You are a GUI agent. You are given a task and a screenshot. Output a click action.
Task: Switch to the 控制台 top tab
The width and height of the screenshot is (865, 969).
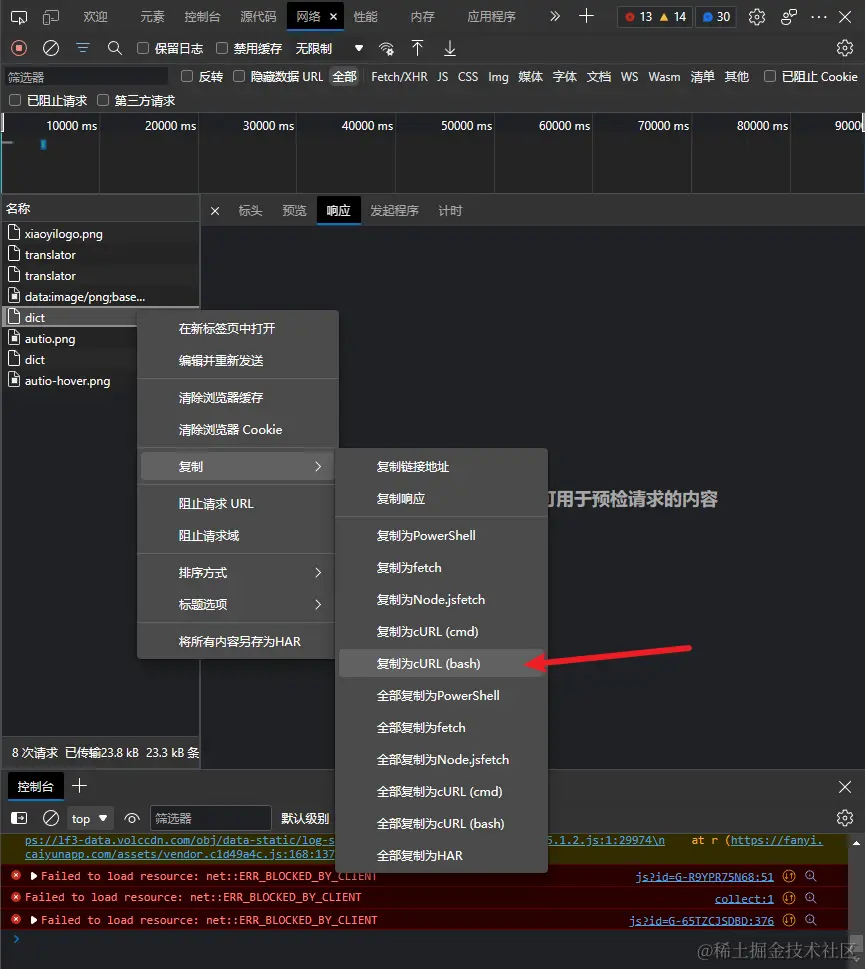click(x=202, y=17)
